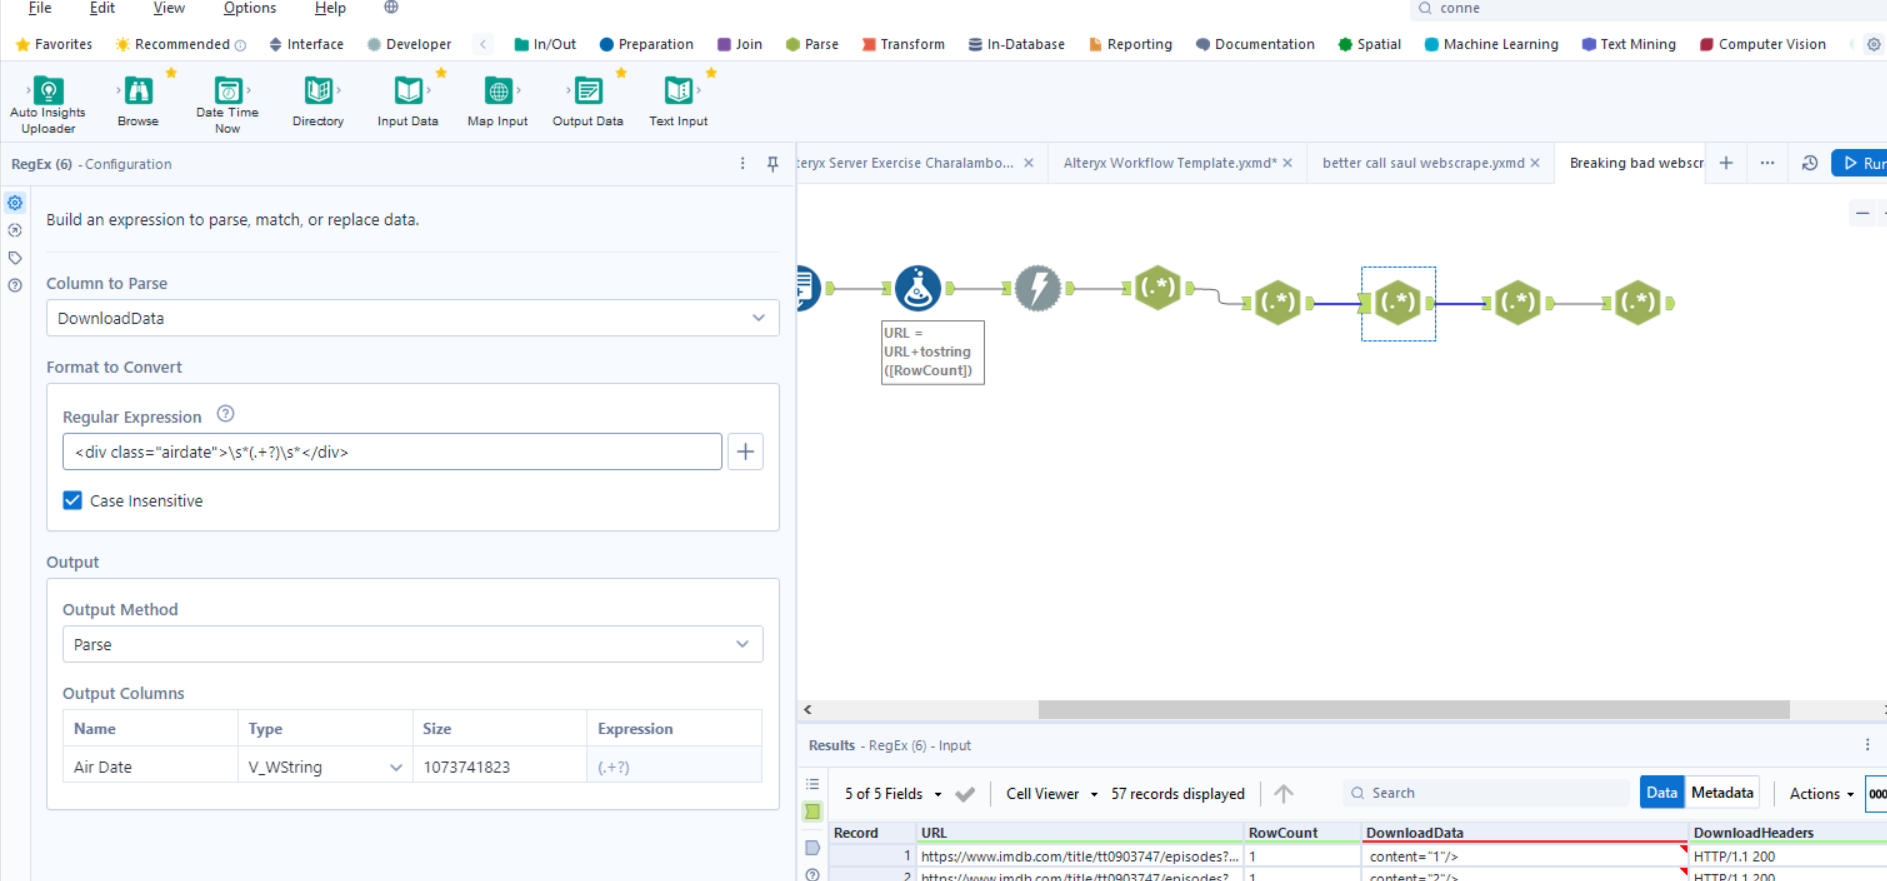Add a new workflow tab

coord(1726,163)
